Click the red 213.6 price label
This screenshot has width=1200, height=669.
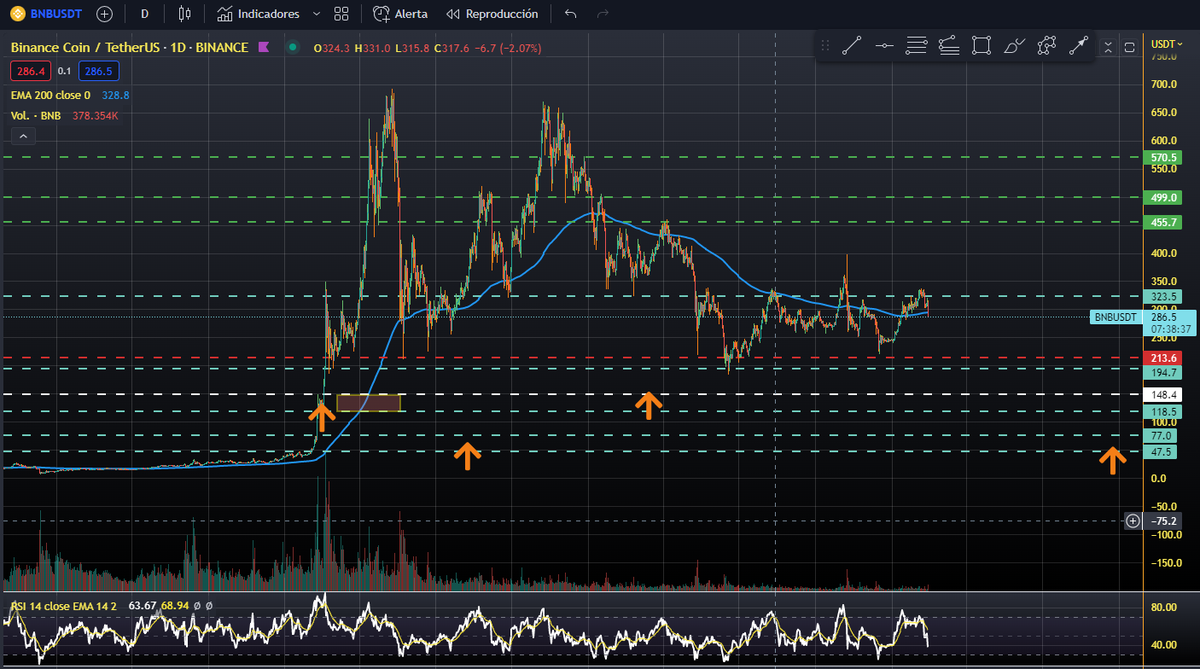pyautogui.click(x=1164, y=358)
